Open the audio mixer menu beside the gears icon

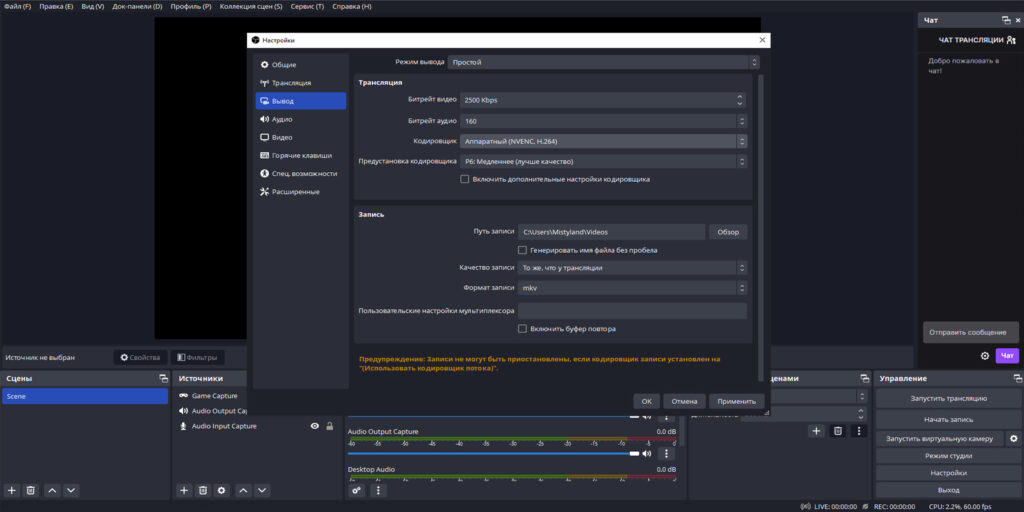[x=378, y=490]
